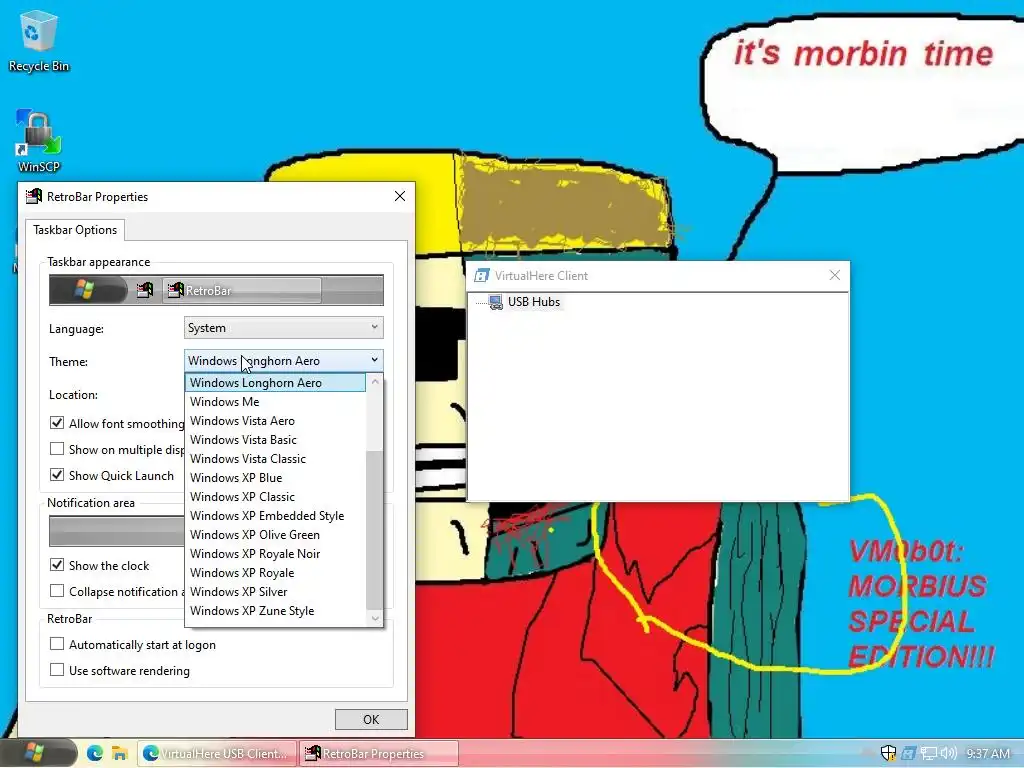Click the RetroBar button in taskbar preview
1024x768 pixels.
coord(242,291)
